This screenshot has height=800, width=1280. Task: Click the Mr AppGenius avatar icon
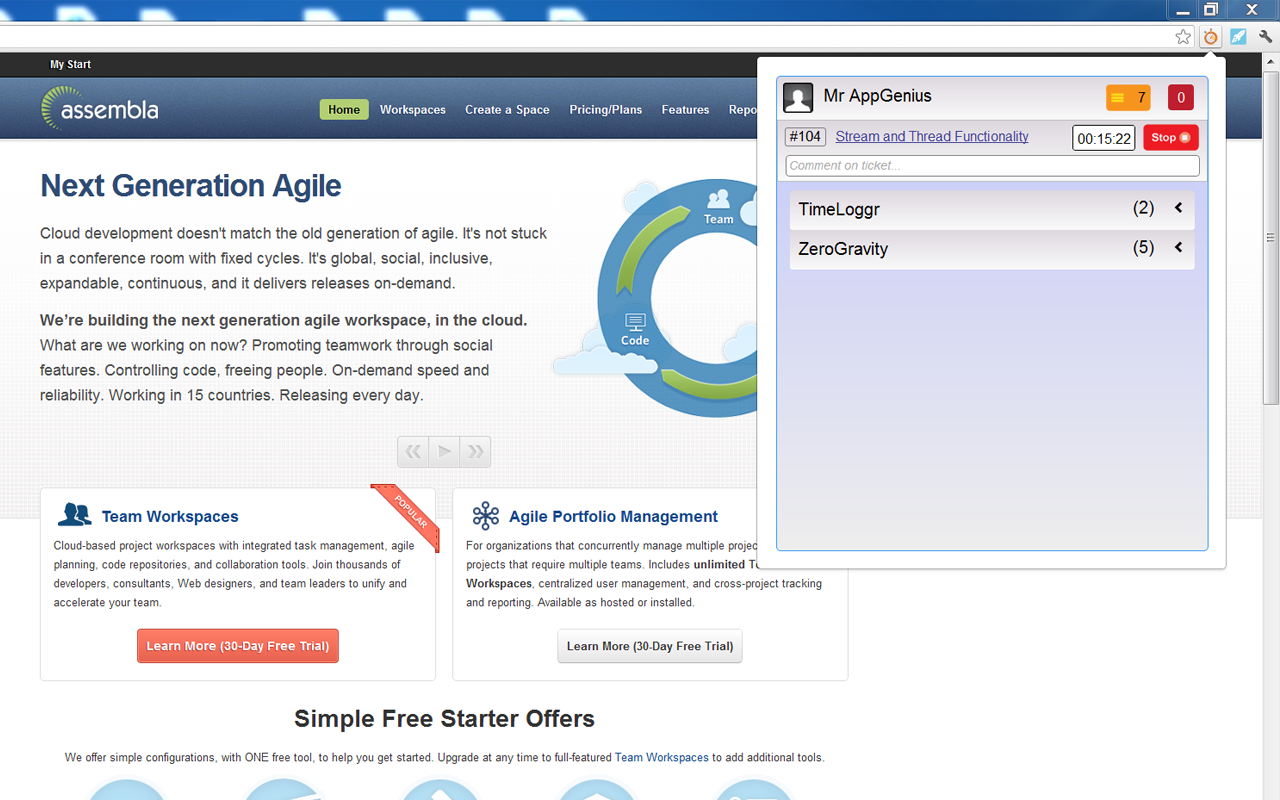click(798, 98)
